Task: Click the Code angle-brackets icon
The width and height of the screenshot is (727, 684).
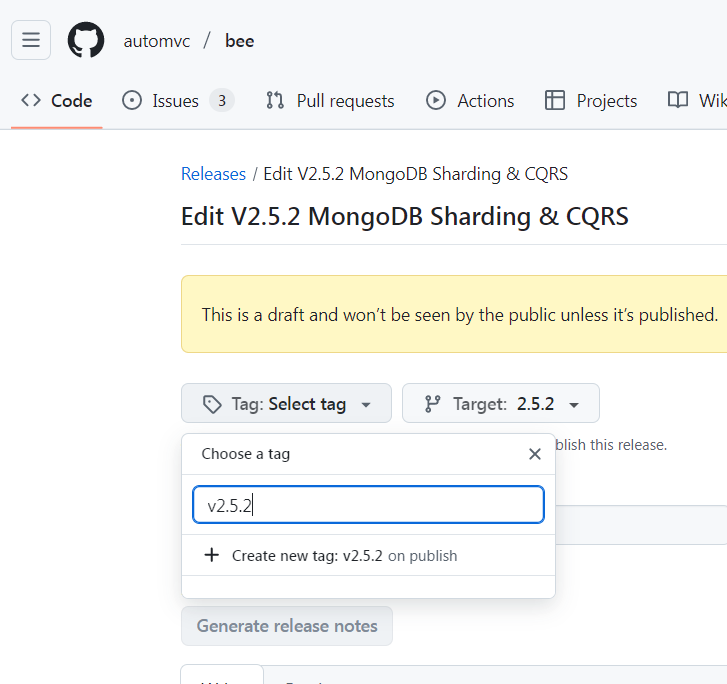Action: tap(31, 100)
